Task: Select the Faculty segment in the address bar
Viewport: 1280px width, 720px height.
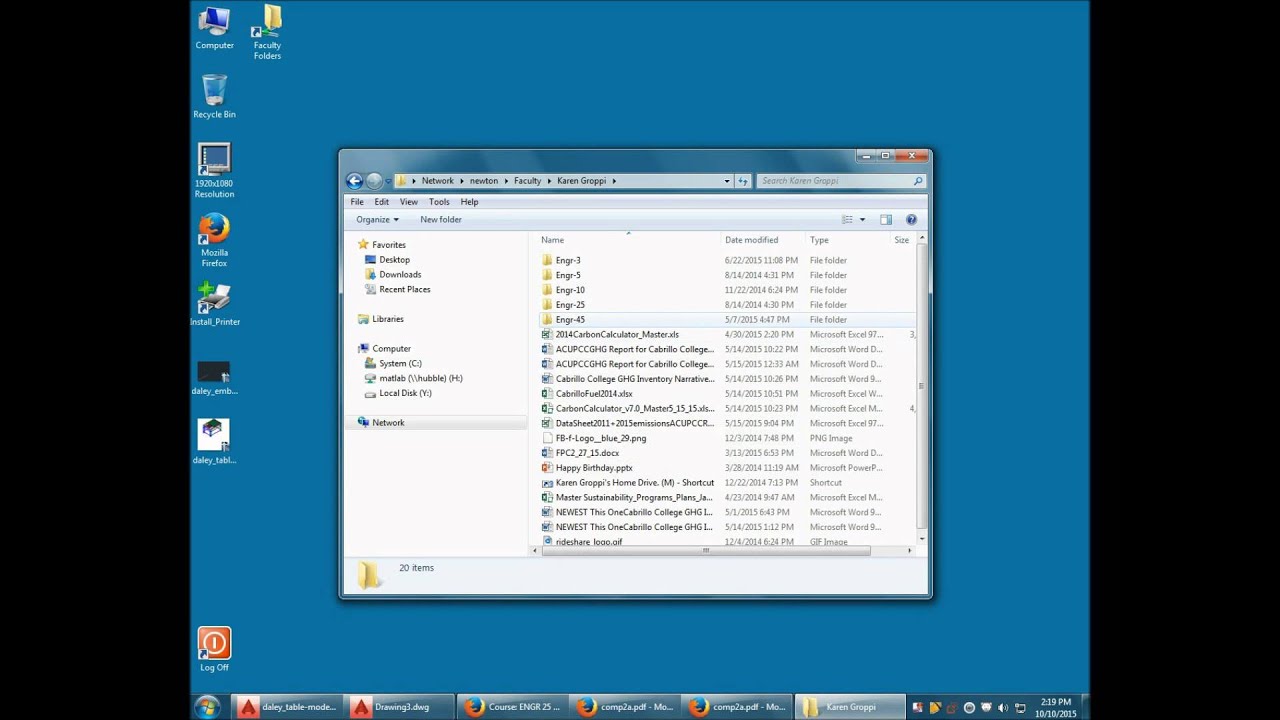Action: (527, 181)
